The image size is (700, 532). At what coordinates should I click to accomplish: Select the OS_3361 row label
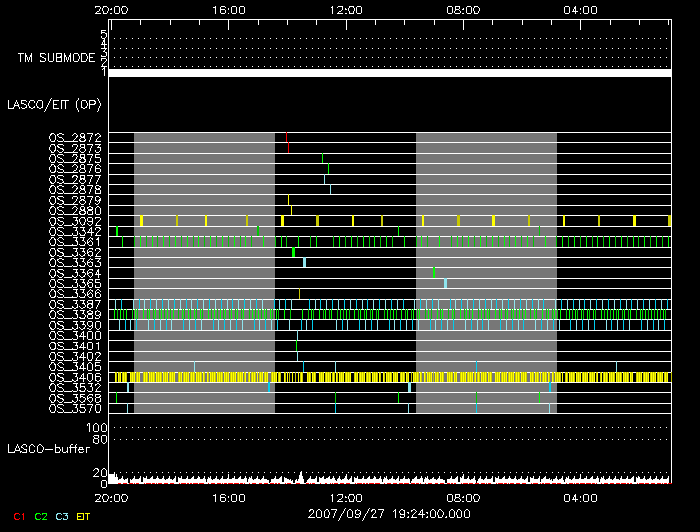click(75, 241)
